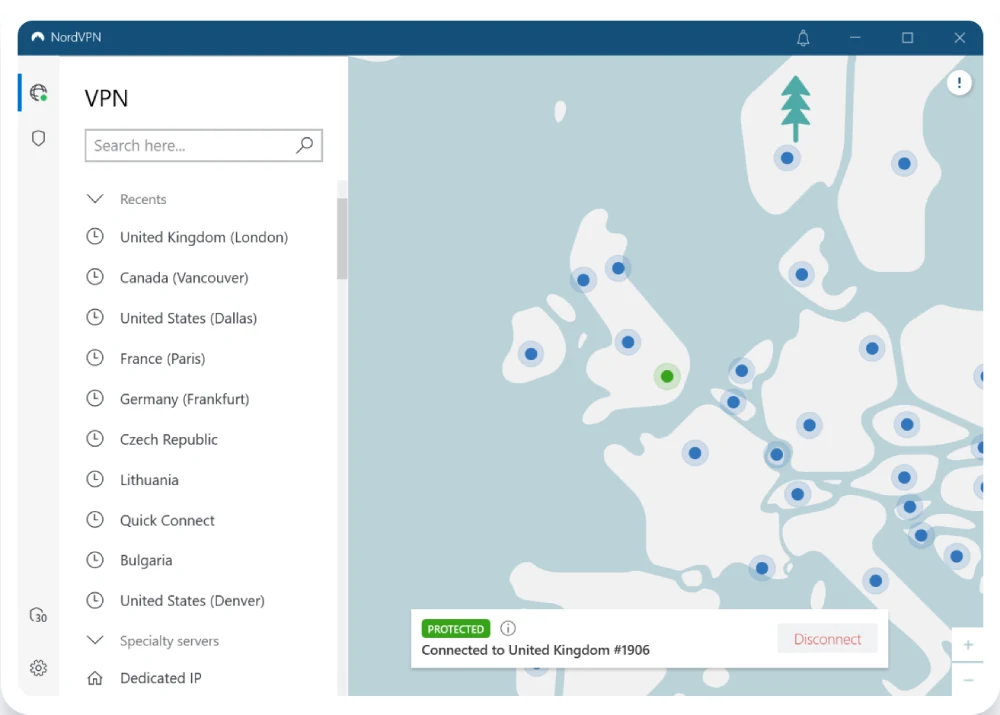Collapse the Specialty servers section
Screen dimensions: 1000x715
point(95,641)
